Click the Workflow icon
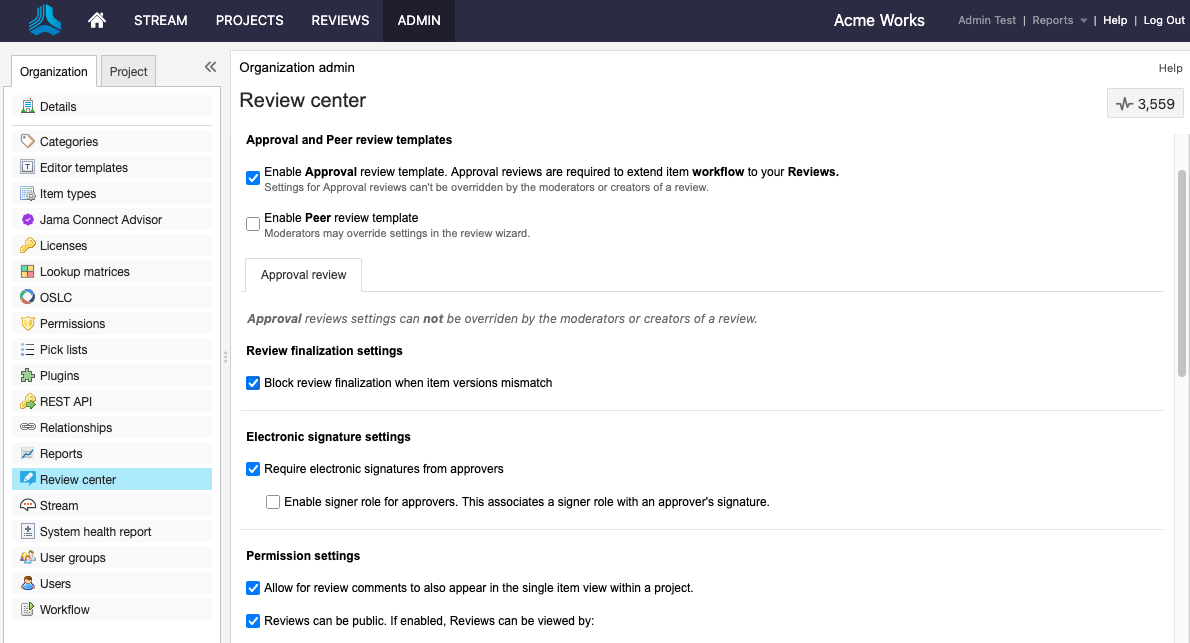This screenshot has height=643, width=1190. [27, 609]
